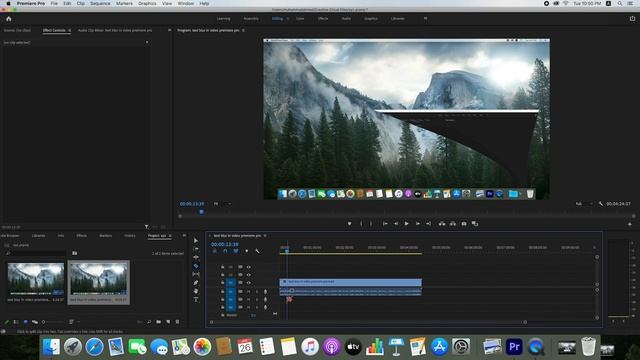Click Play in the Program monitor
Viewport: 640px width, 360px height.
(407, 224)
